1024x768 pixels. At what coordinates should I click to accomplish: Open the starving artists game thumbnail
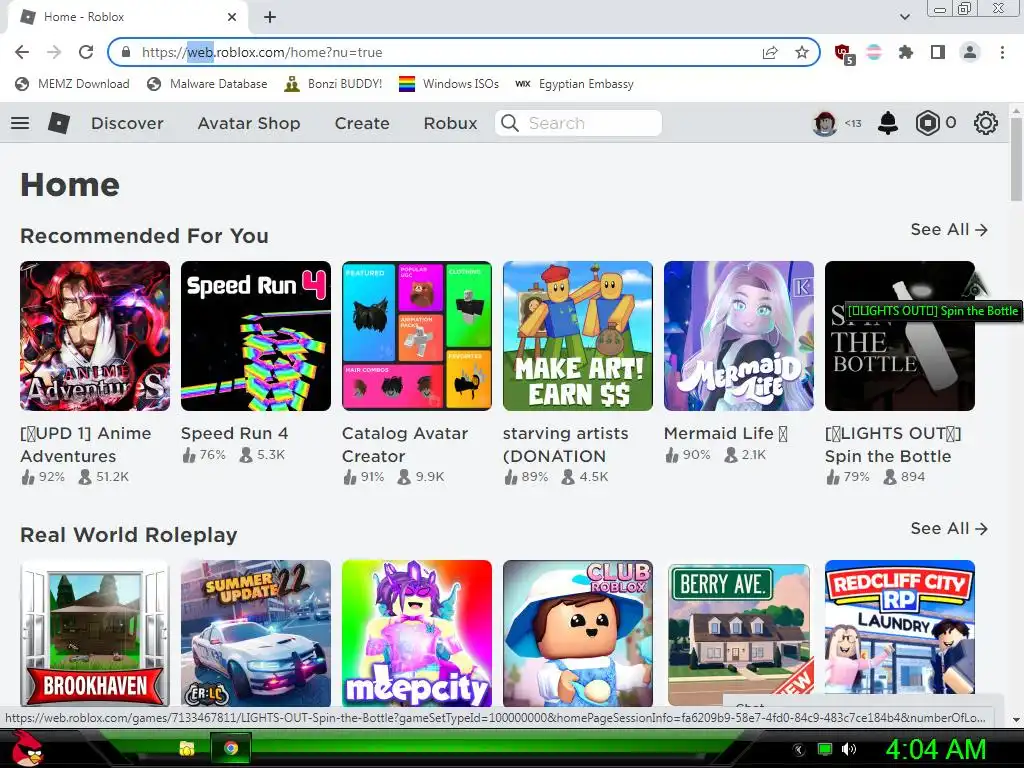pyautogui.click(x=578, y=336)
